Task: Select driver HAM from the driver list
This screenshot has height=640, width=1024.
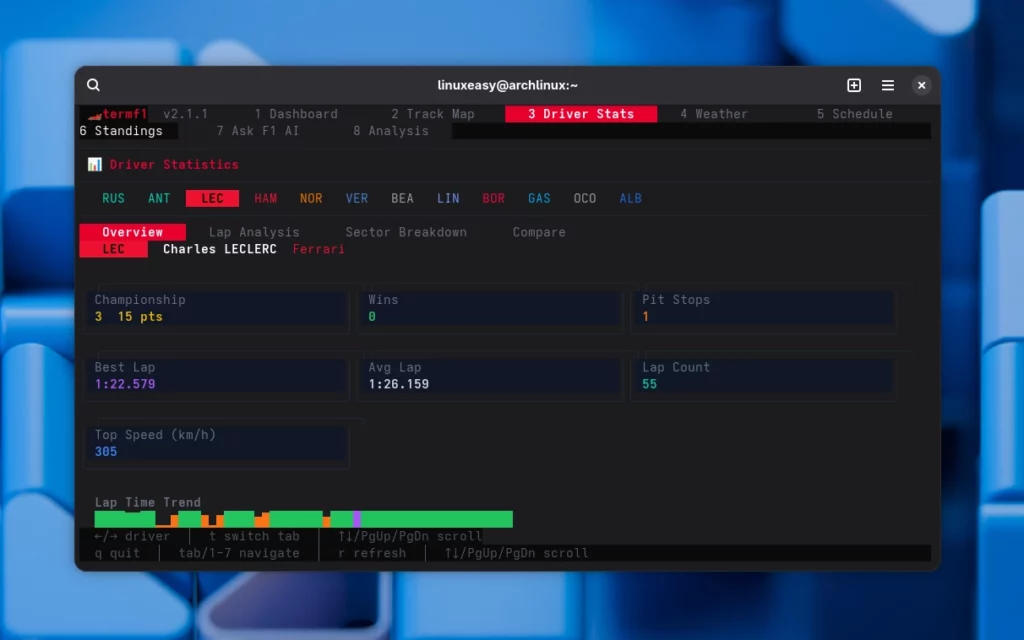Action: [265, 198]
